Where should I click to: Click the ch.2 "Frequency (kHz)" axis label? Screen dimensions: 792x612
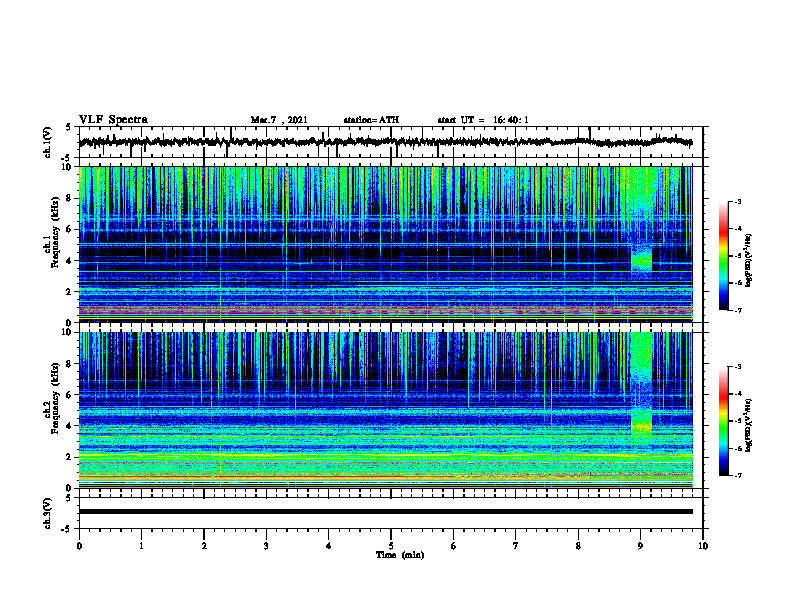tap(55, 397)
